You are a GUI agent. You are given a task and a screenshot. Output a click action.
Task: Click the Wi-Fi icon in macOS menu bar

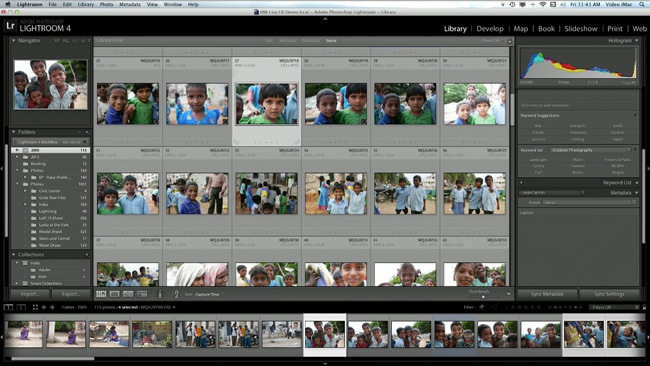point(543,4)
